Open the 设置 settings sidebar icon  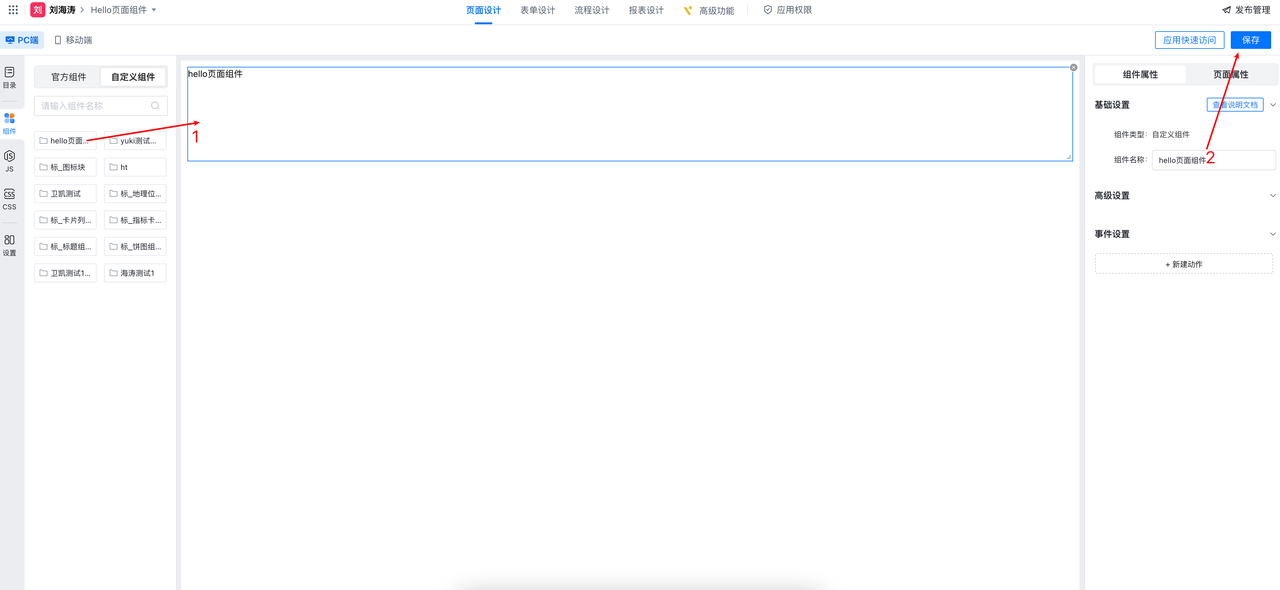9,245
